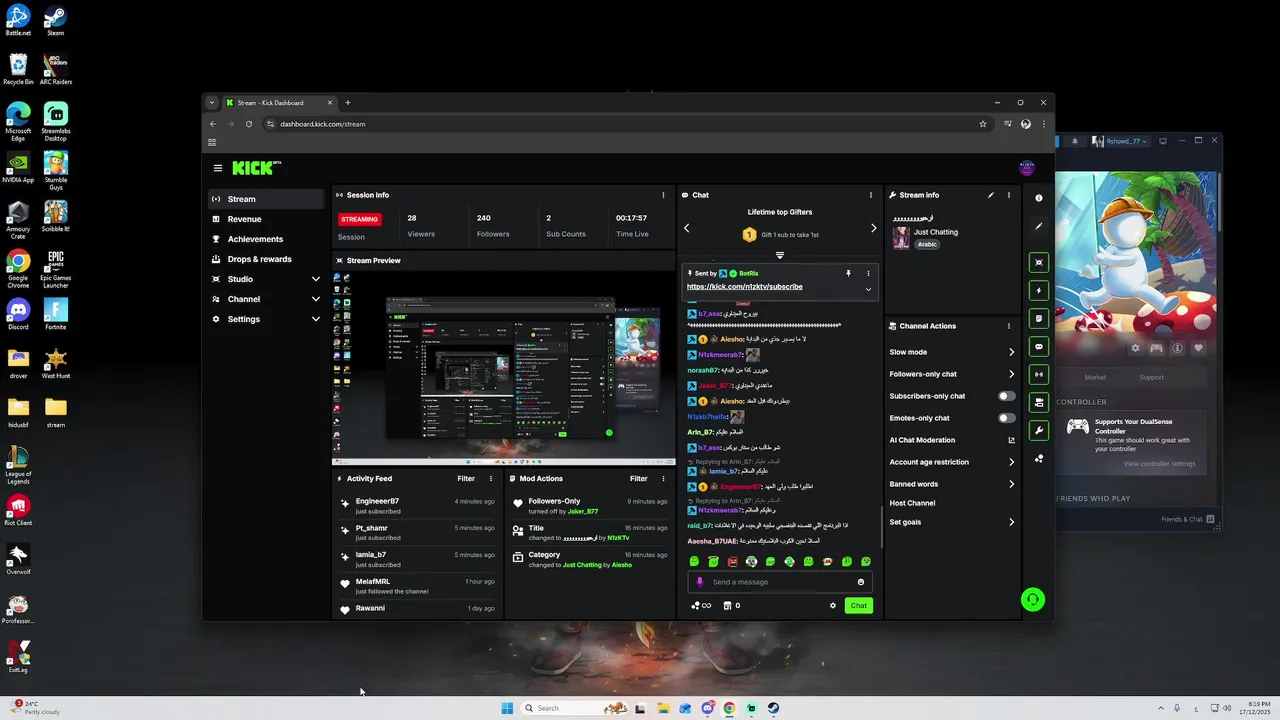This screenshot has width=1280, height=720.
Task: Click the Stream Preview thumbnail
Action: (x=504, y=366)
